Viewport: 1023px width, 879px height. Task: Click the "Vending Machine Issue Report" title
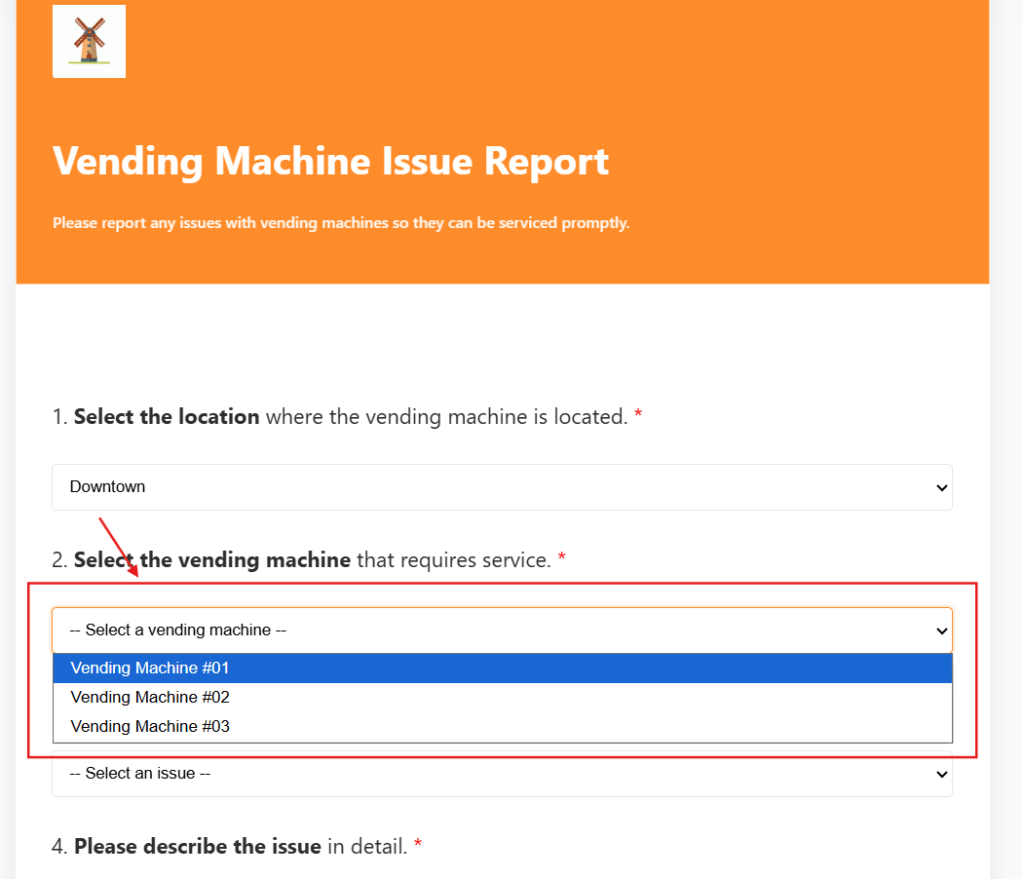(x=330, y=160)
